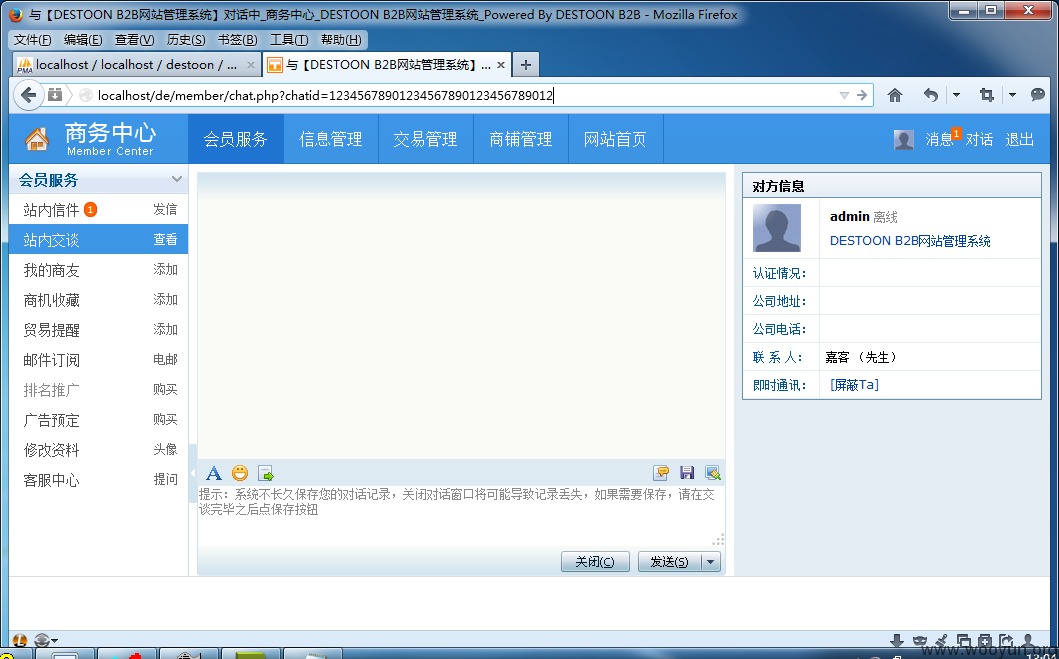Open the 对话 link in header
This screenshot has height=659, width=1059.
point(979,140)
